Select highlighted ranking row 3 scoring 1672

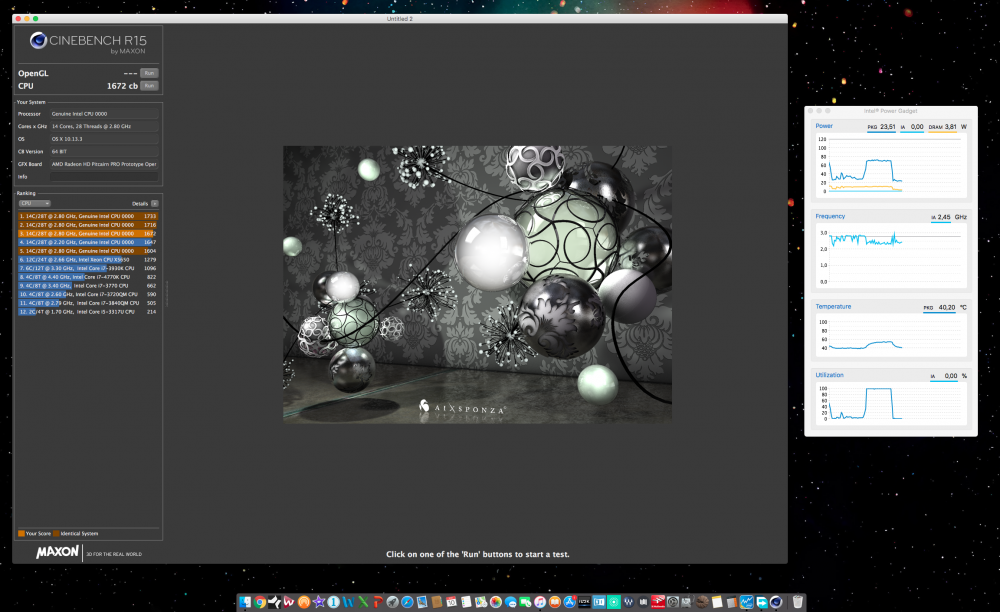click(x=88, y=233)
